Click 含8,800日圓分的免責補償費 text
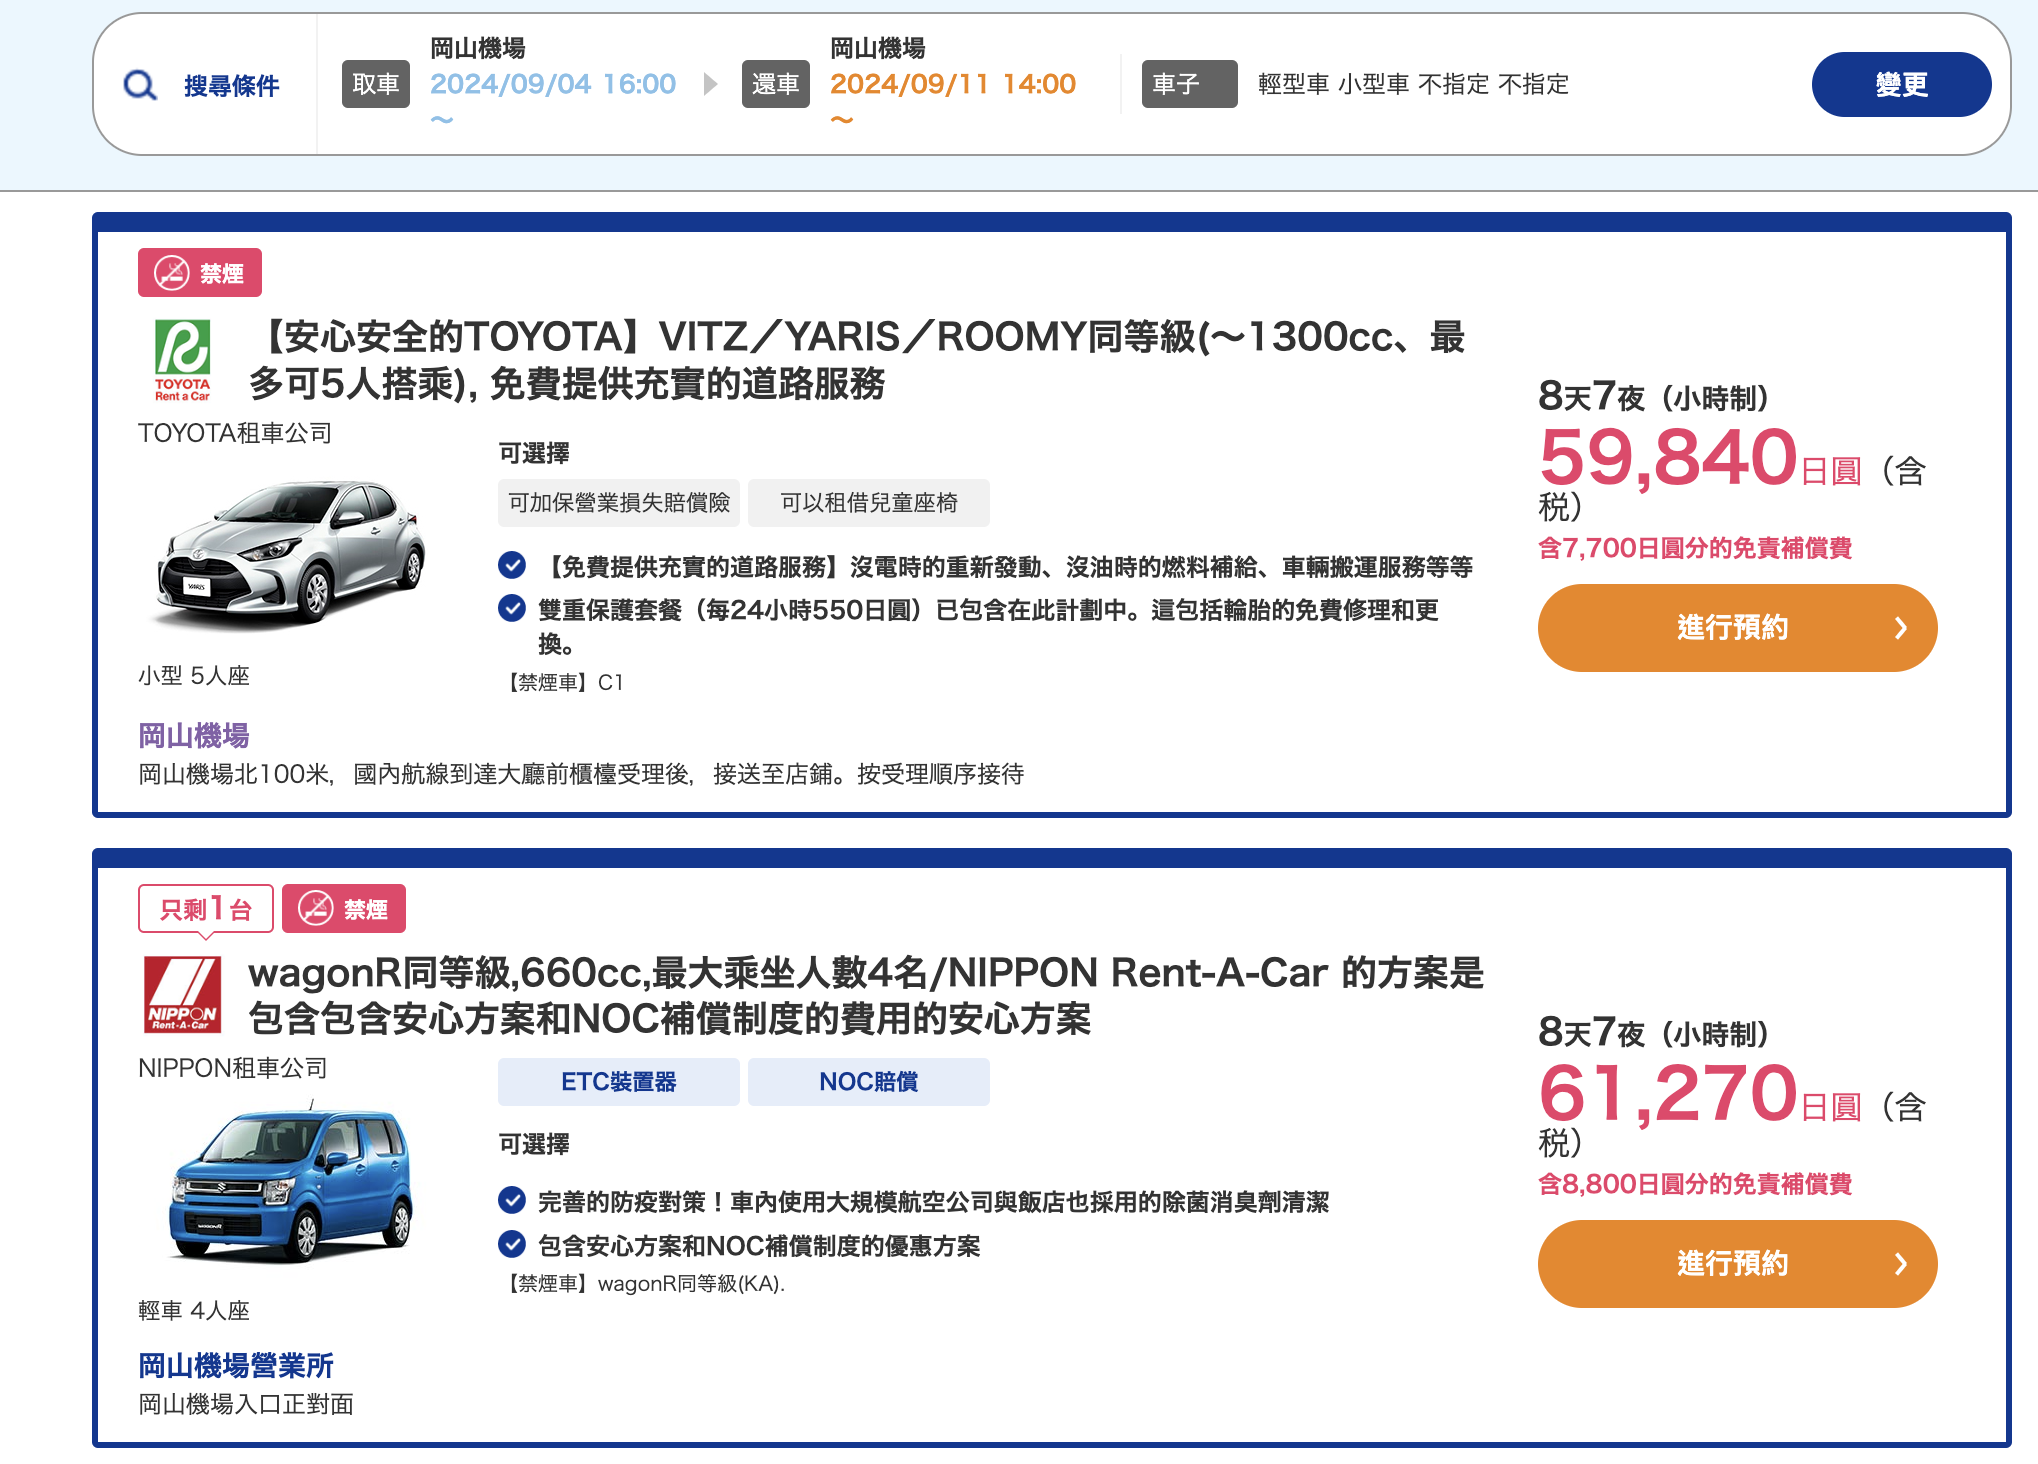This screenshot has width=2038, height=1464. pos(1695,1184)
